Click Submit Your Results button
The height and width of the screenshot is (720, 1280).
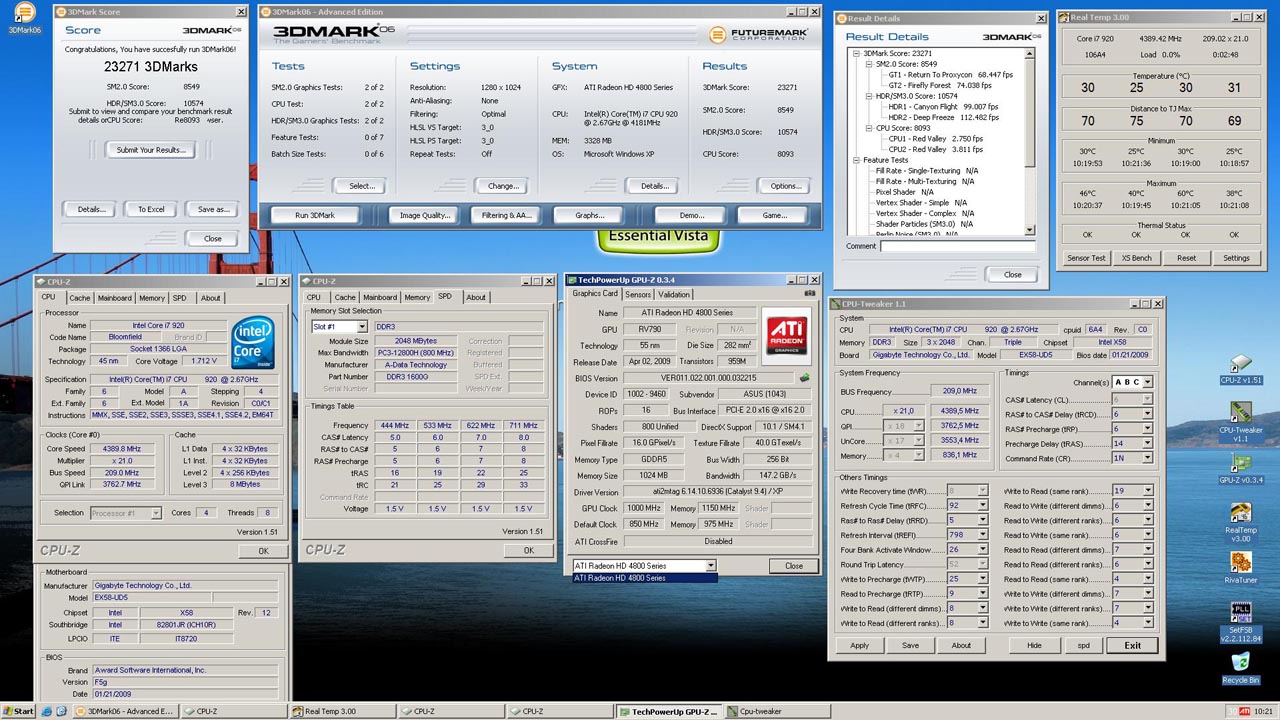(151, 150)
